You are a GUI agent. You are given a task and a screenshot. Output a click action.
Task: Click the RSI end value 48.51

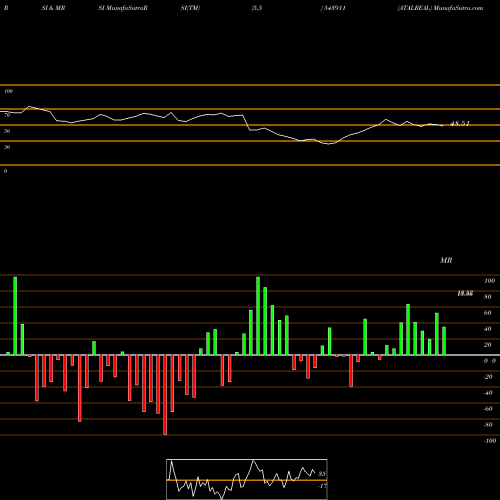(460, 124)
